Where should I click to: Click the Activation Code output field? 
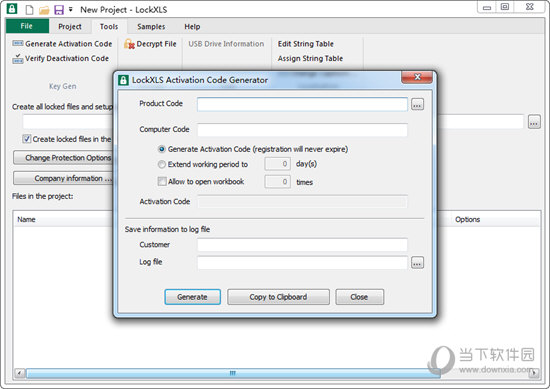tap(302, 202)
